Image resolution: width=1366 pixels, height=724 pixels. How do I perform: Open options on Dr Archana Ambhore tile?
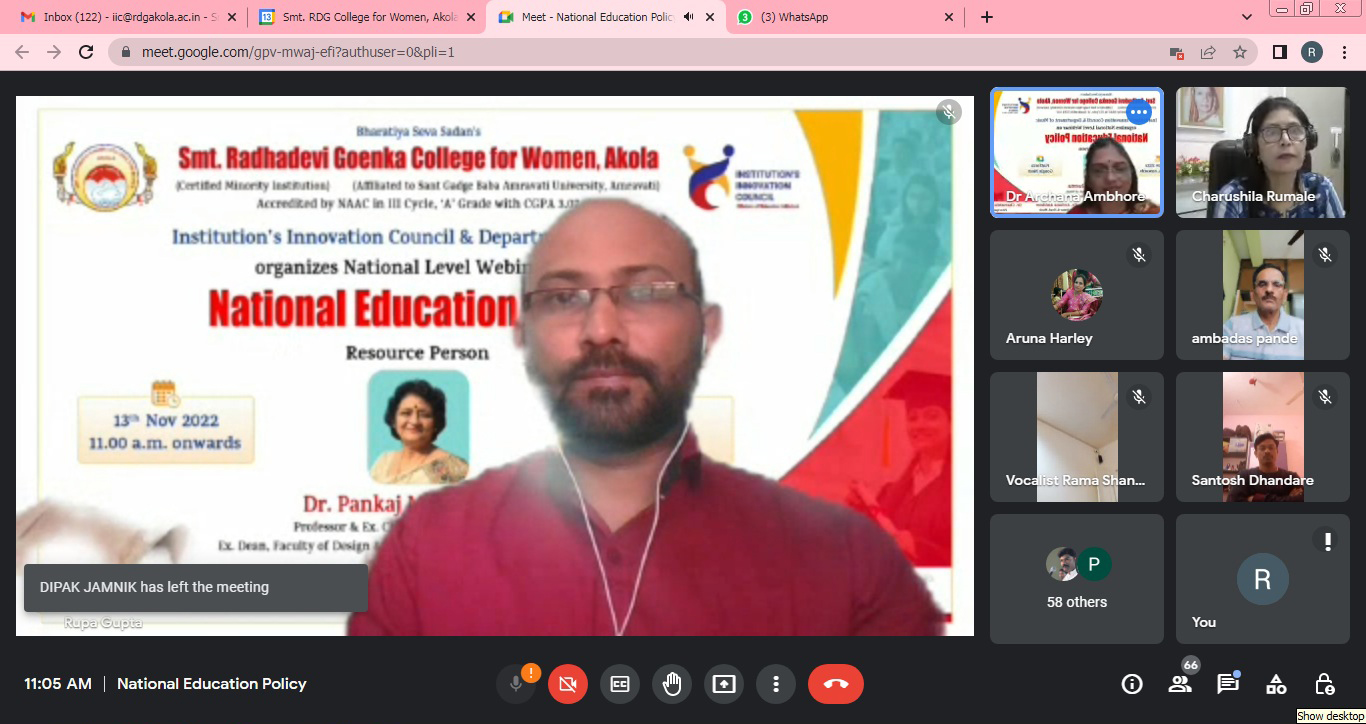point(1138,112)
